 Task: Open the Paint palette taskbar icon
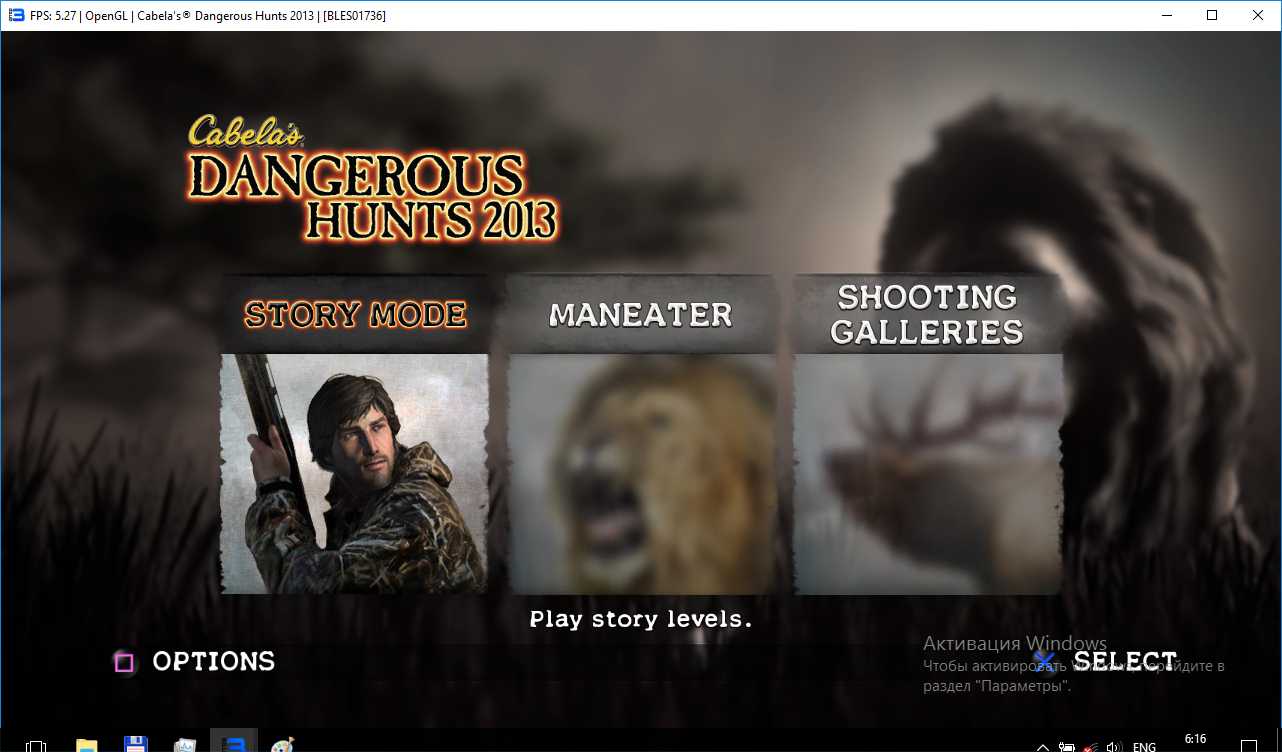pyautogui.click(x=283, y=744)
